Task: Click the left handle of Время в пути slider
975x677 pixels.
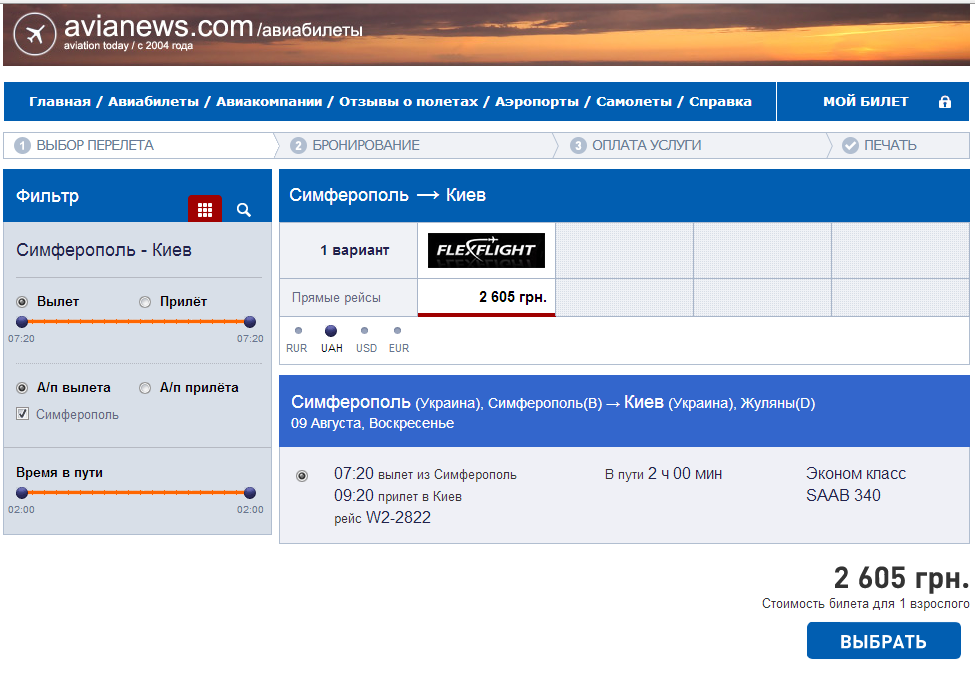Action: pos(22,493)
